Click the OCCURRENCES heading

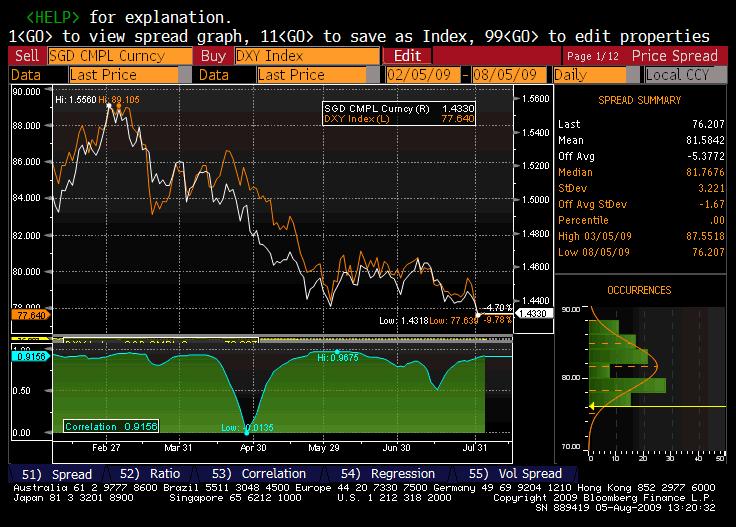(639, 290)
